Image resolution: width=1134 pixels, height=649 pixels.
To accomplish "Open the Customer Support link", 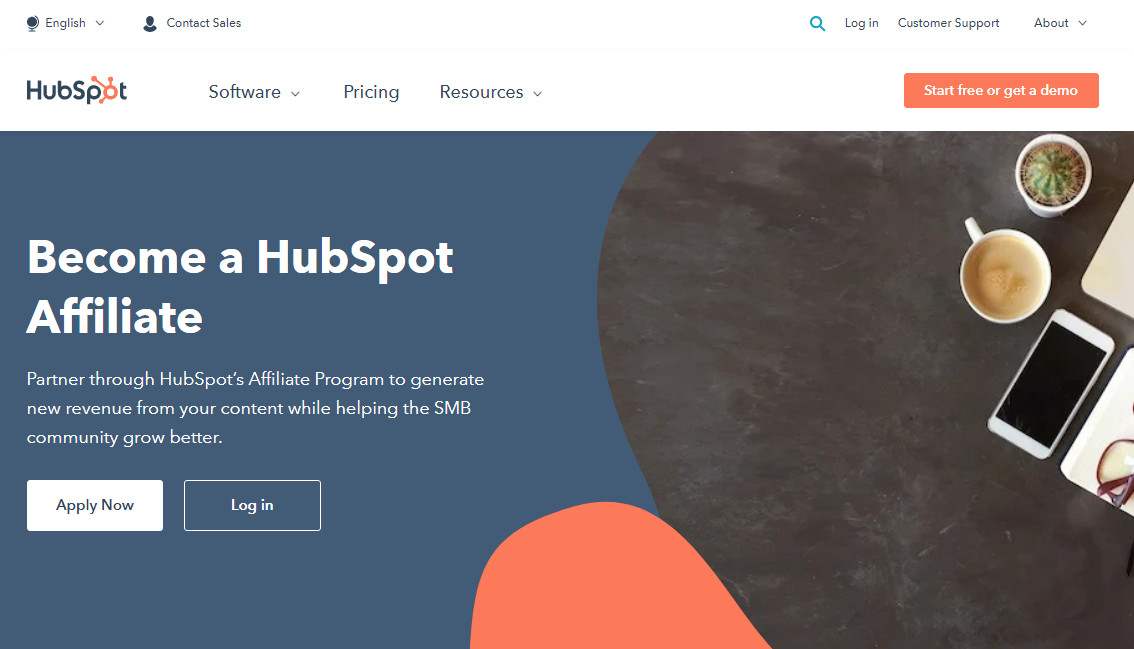I will pos(948,23).
